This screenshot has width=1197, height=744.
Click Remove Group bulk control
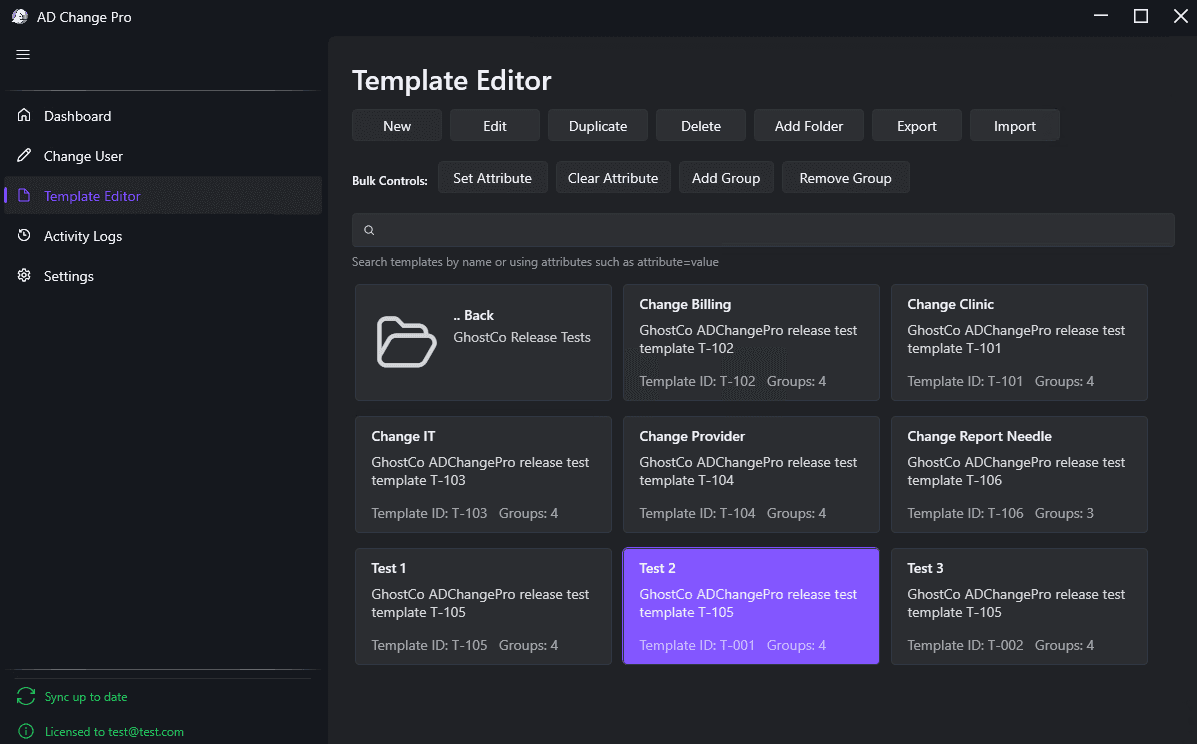click(845, 178)
